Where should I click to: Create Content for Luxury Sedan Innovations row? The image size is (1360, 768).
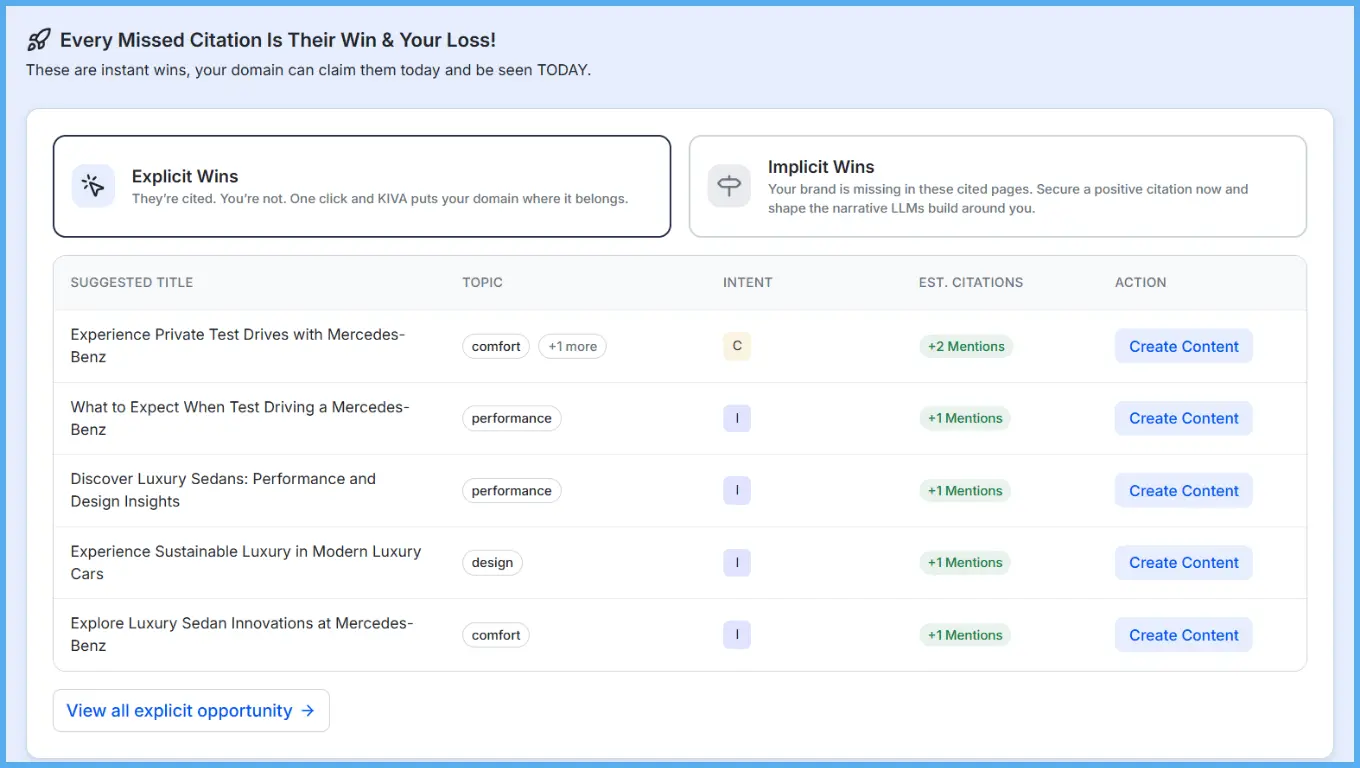click(x=1183, y=634)
